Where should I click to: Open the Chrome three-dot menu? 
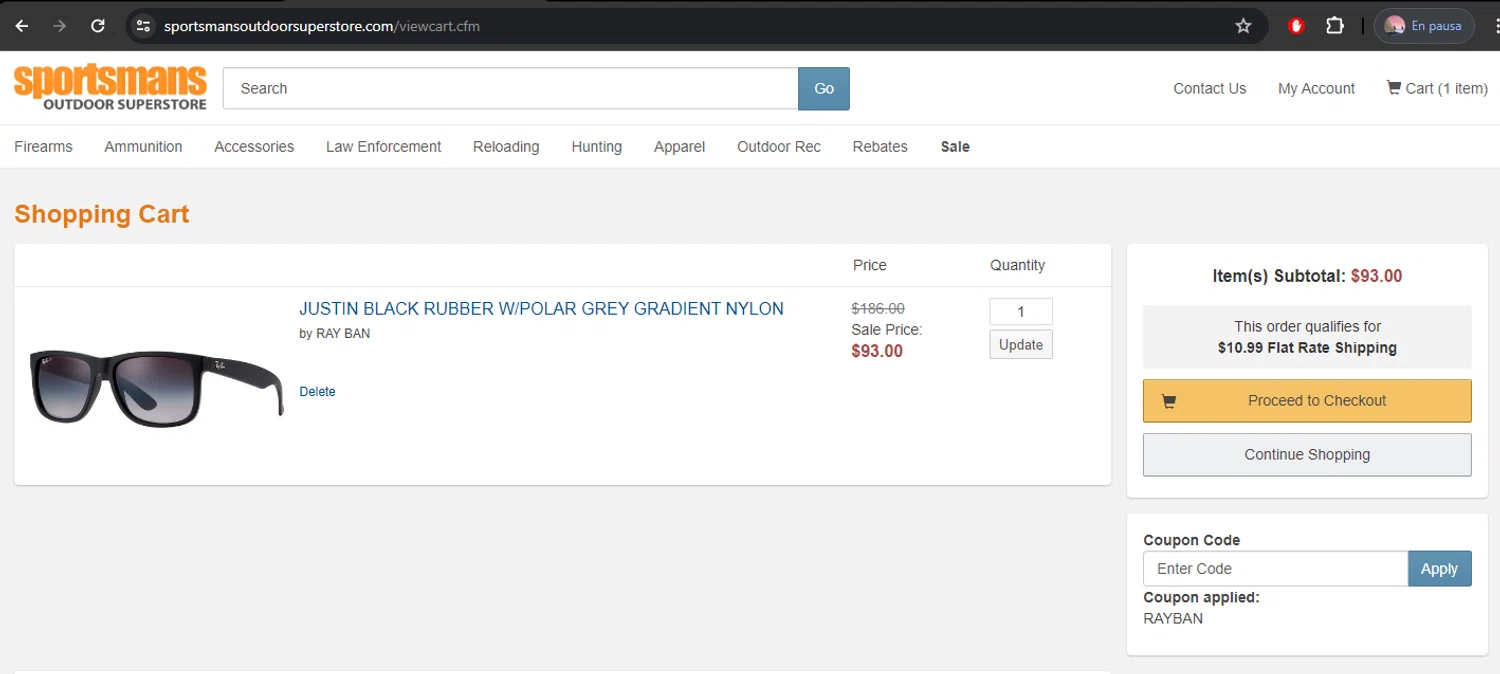click(x=1496, y=26)
